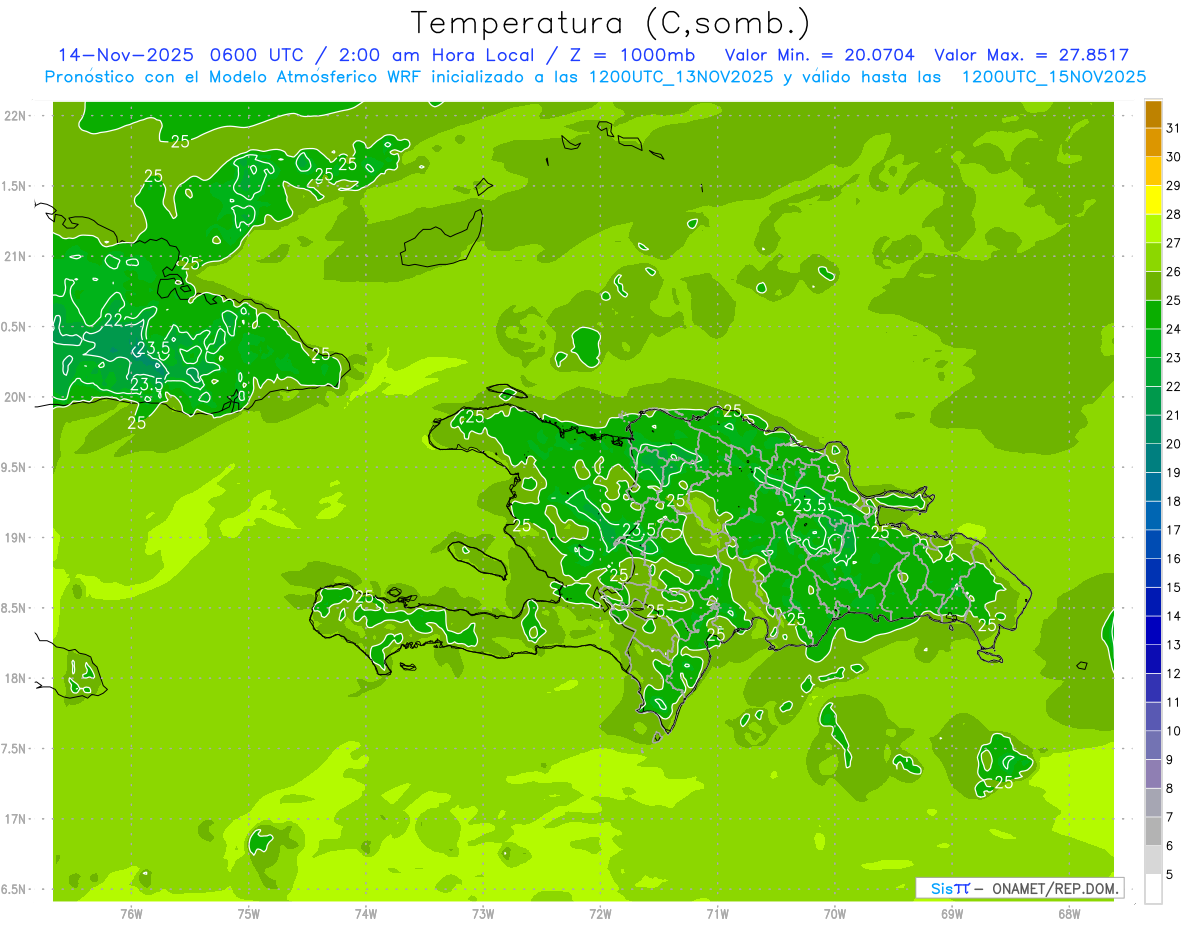Image resolution: width=1200 pixels, height=927 pixels.
Task: Pick the gray legend band between 6 and 7
Action: (1153, 831)
